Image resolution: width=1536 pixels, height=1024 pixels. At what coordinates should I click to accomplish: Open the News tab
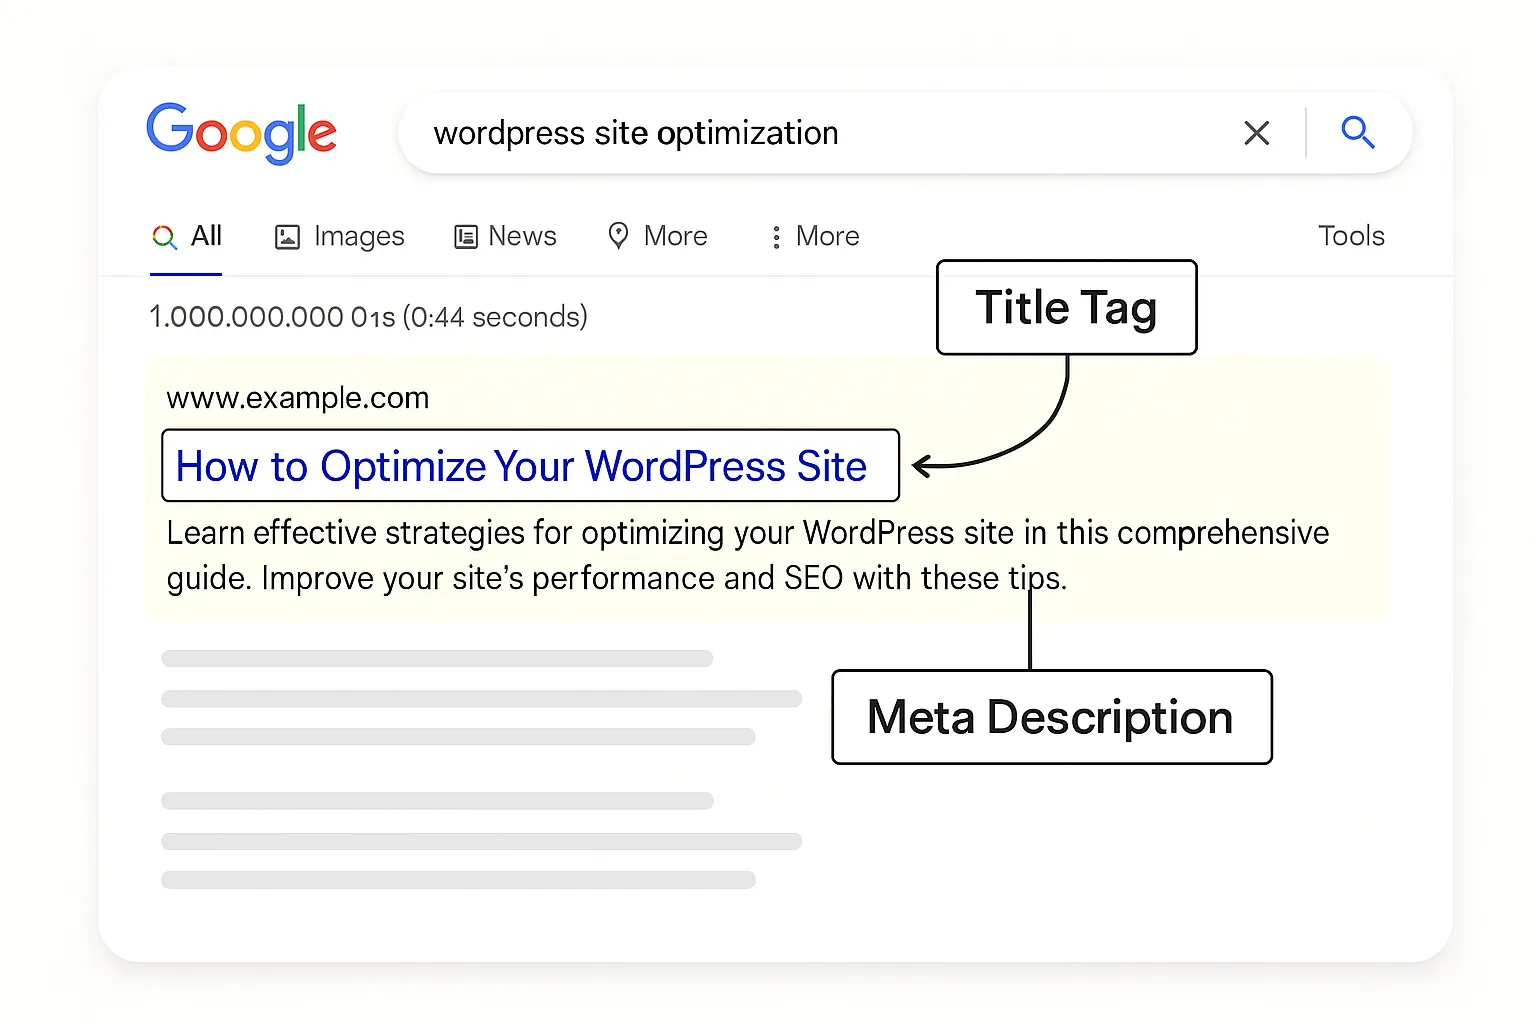point(505,237)
